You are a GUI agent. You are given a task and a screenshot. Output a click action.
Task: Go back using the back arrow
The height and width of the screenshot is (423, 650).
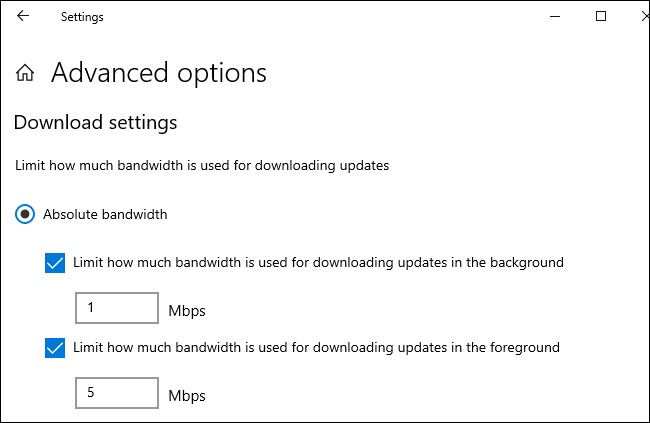point(23,16)
